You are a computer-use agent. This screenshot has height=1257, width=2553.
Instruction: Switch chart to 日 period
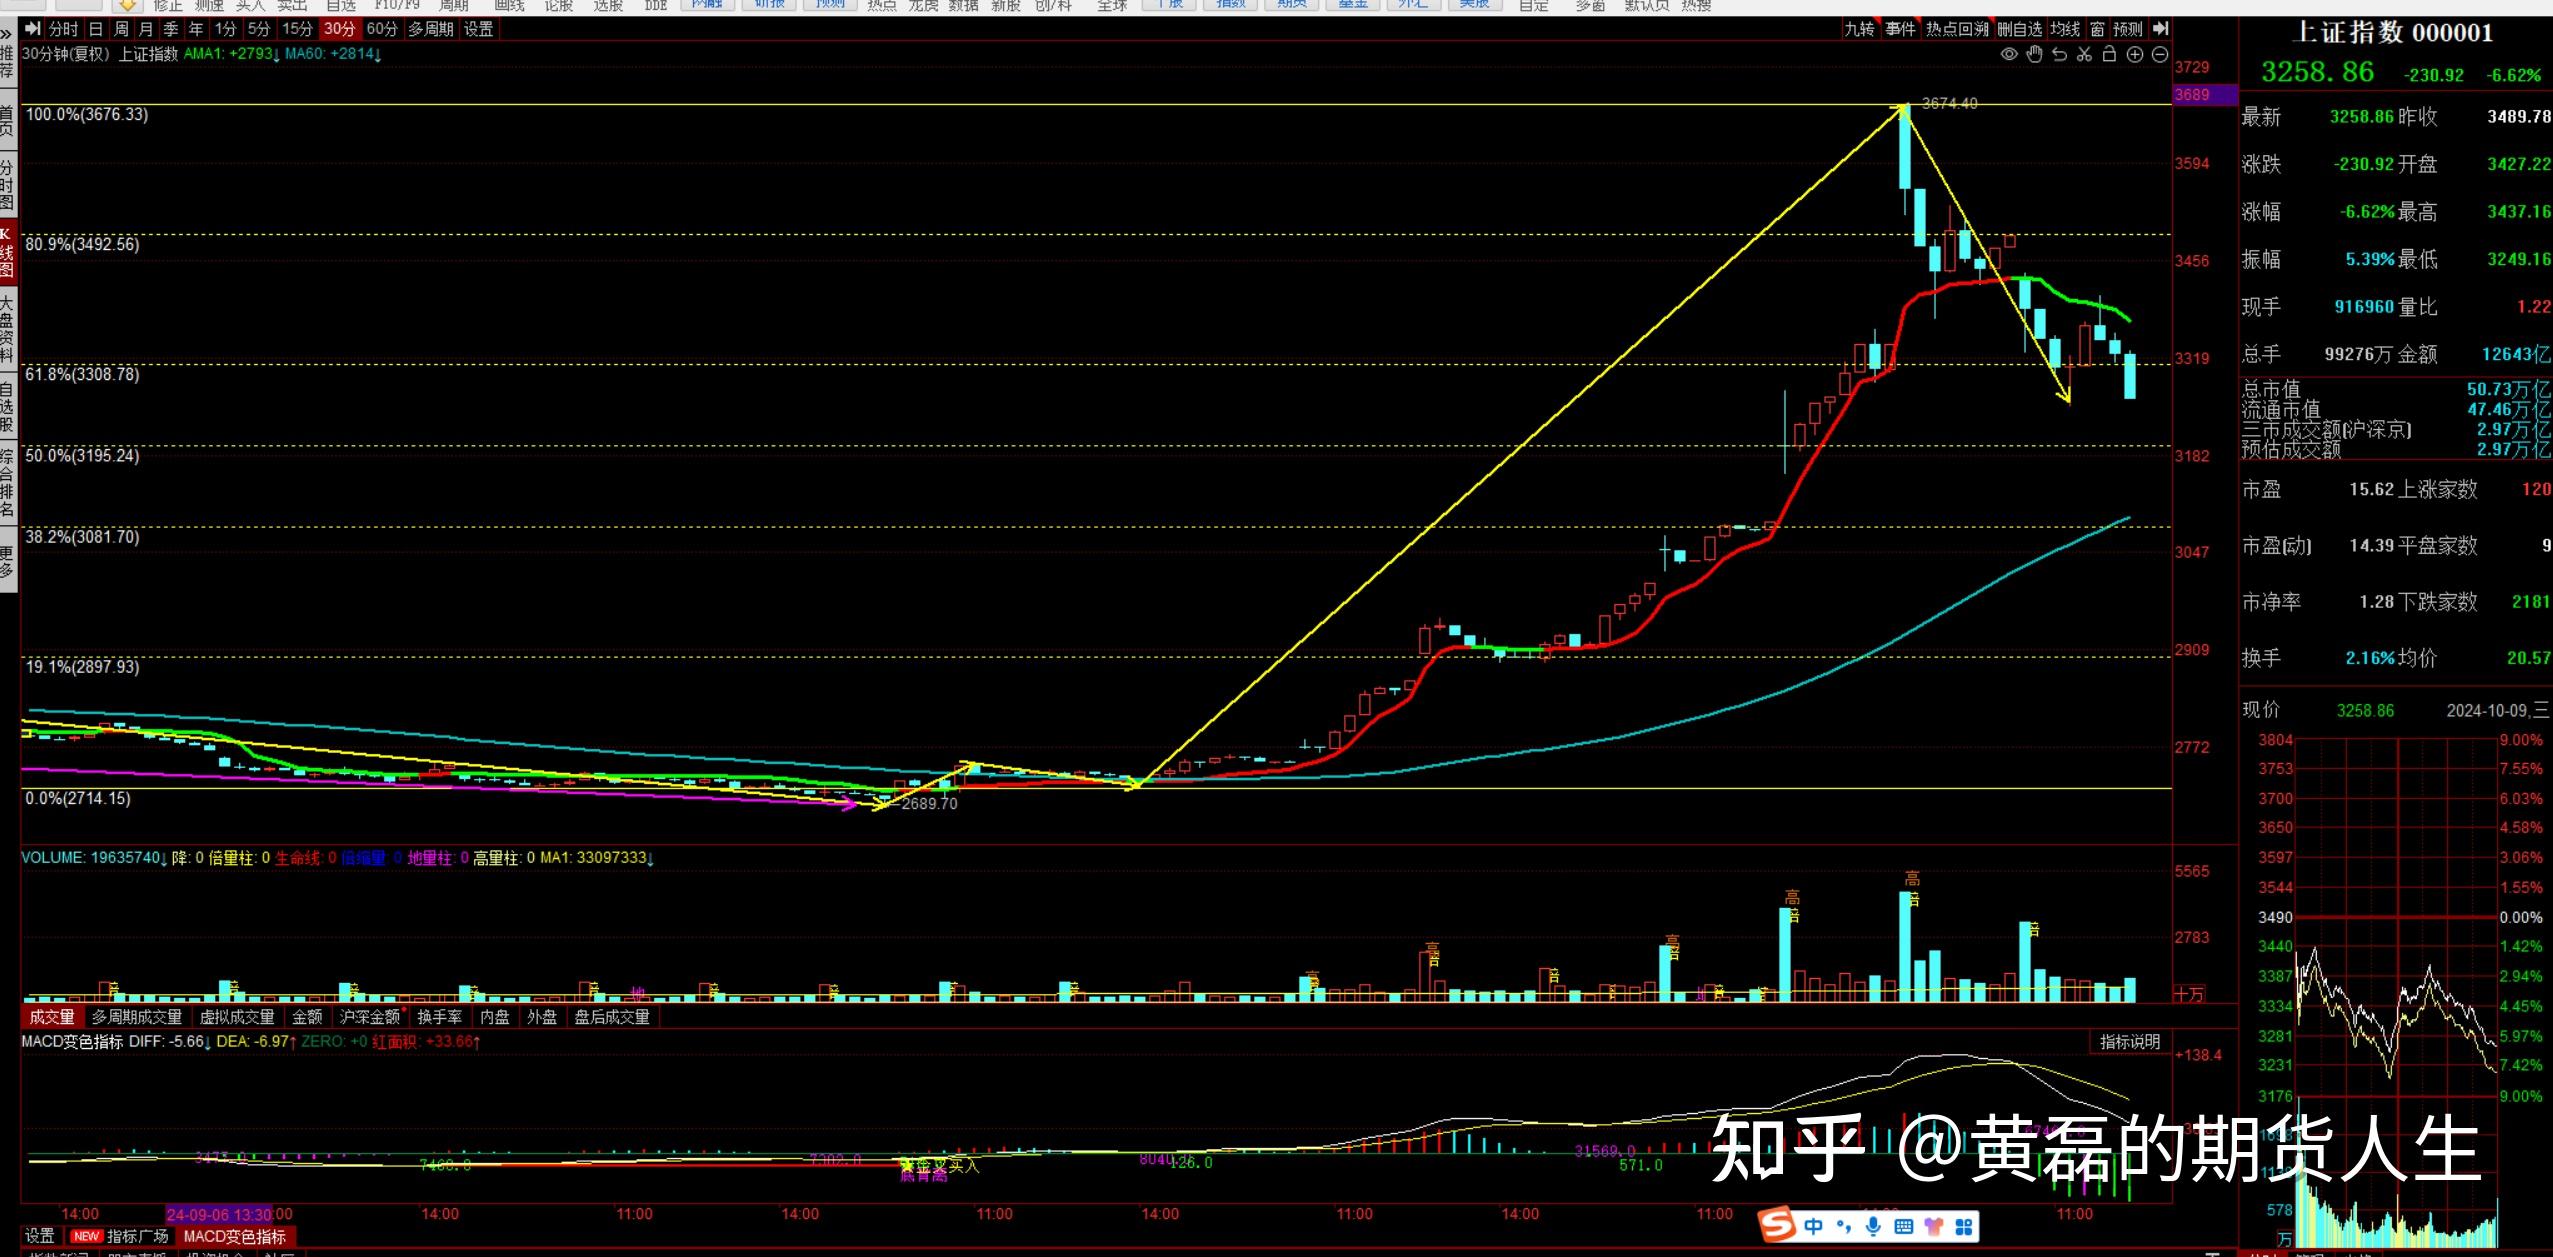[x=96, y=29]
